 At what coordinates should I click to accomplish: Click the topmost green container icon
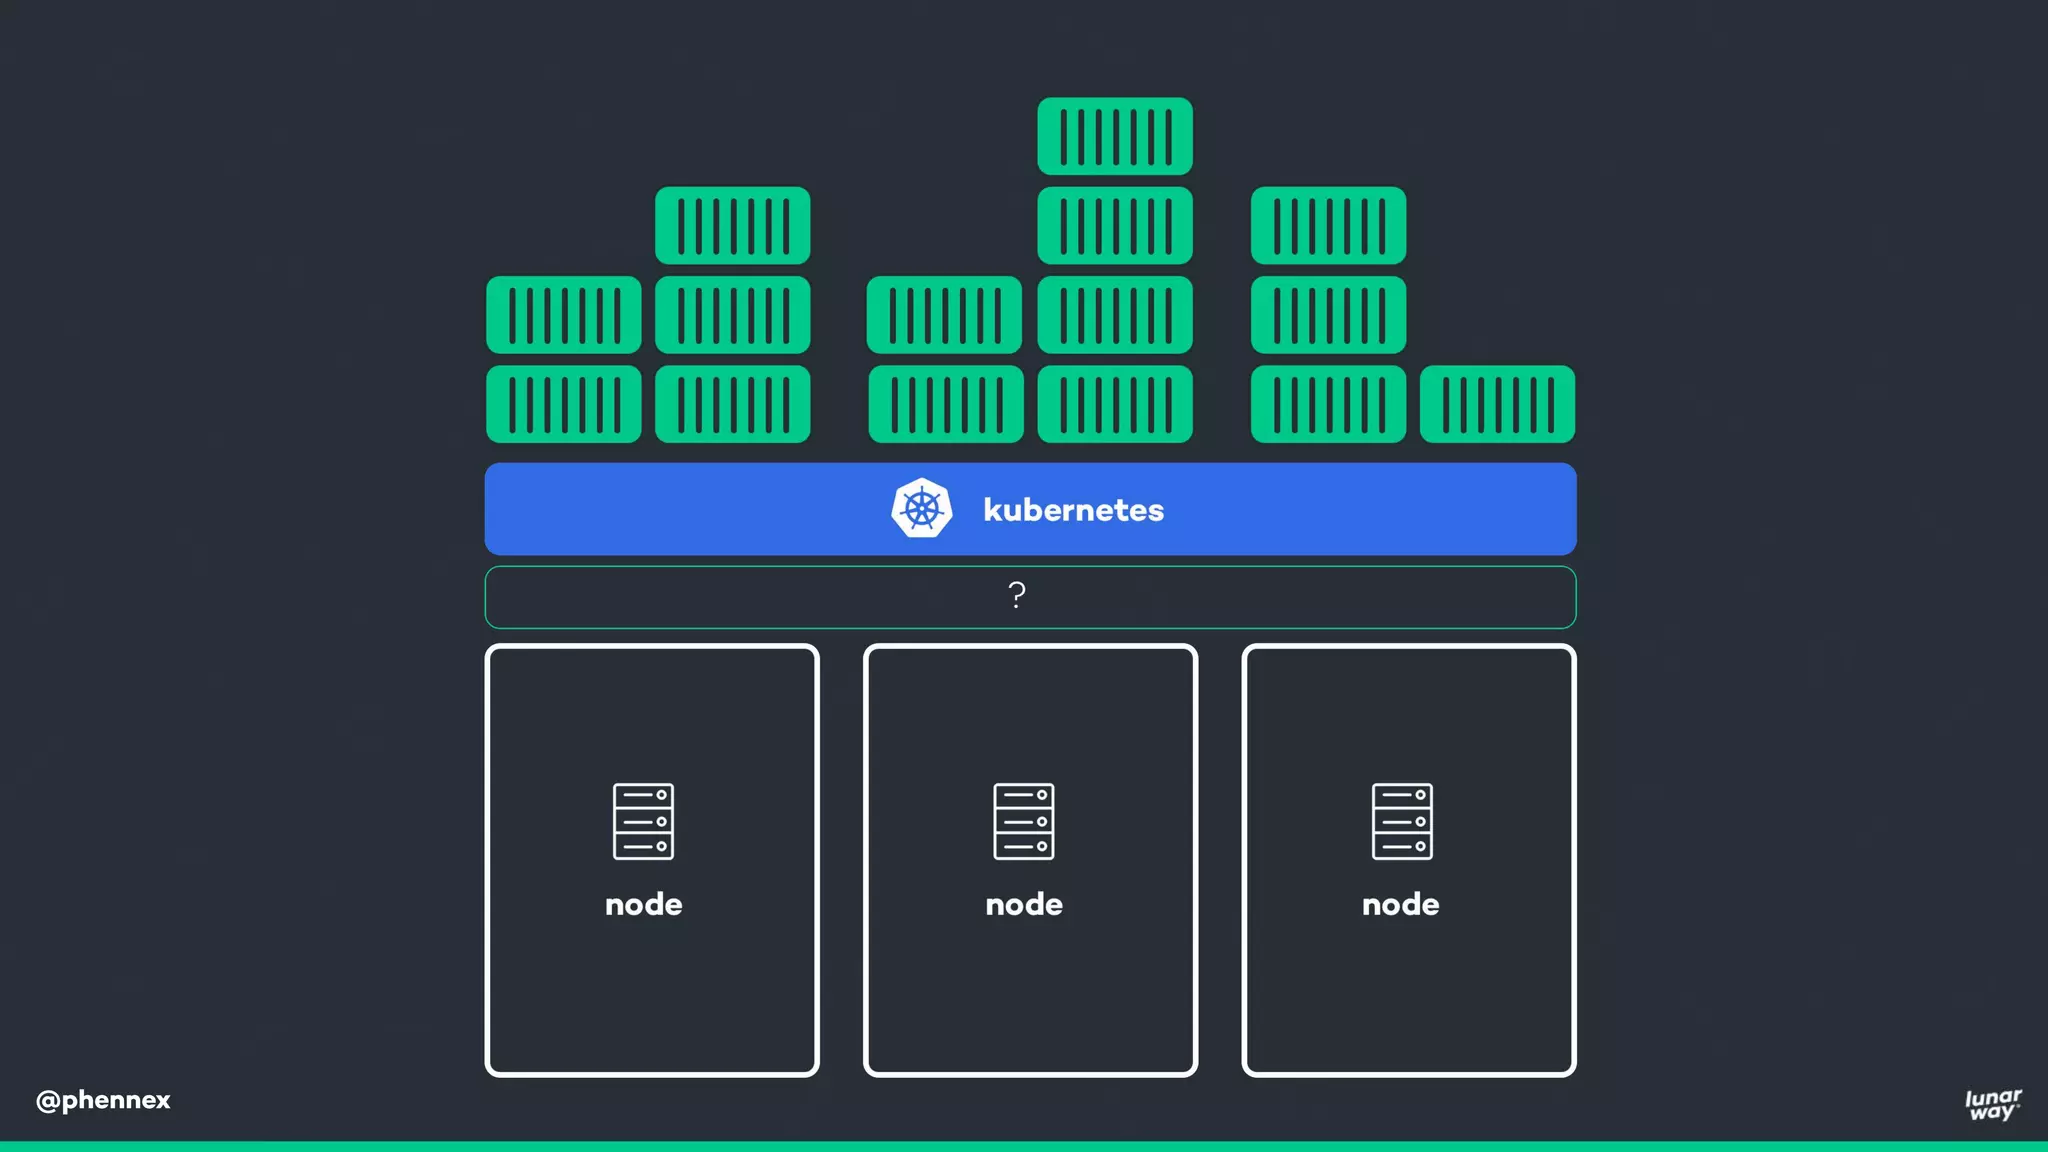click(1114, 136)
